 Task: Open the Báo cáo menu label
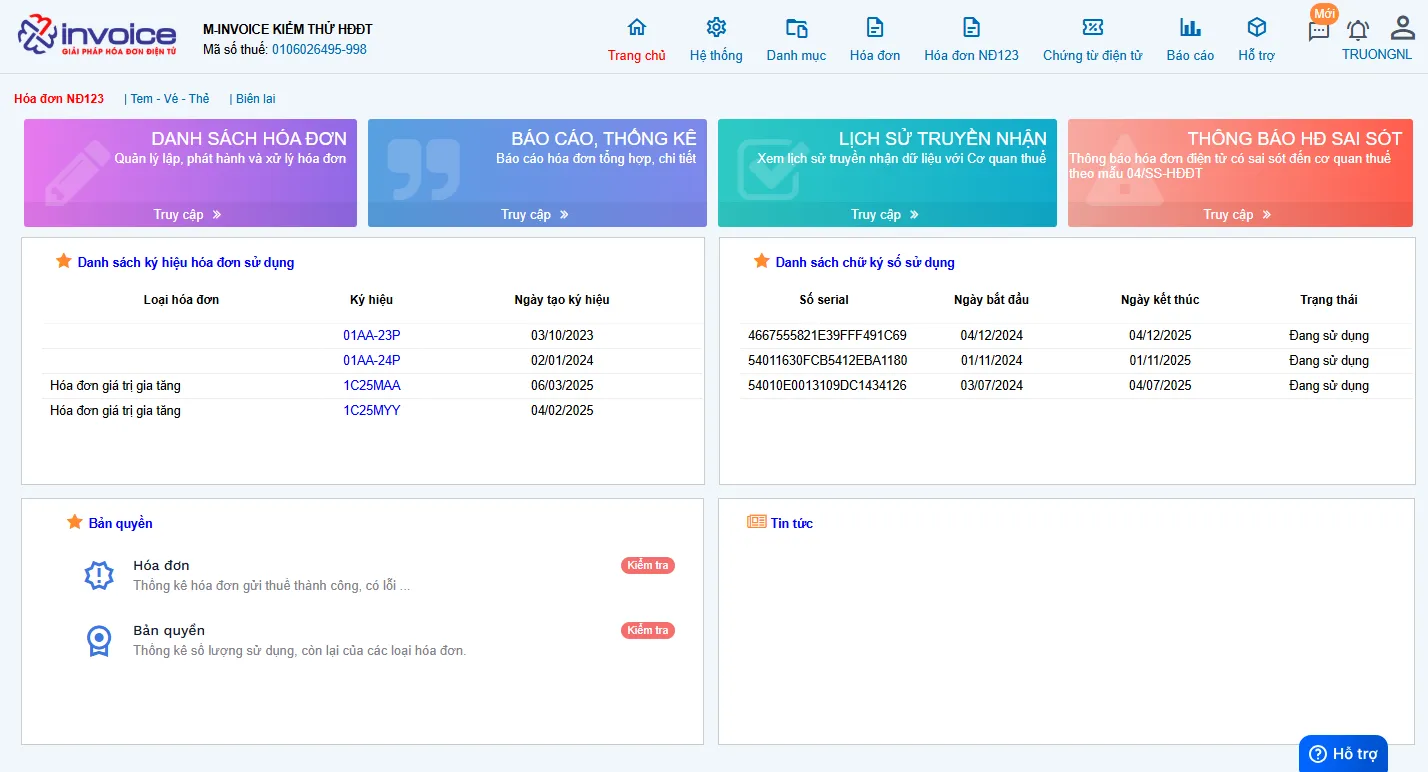click(x=1190, y=56)
